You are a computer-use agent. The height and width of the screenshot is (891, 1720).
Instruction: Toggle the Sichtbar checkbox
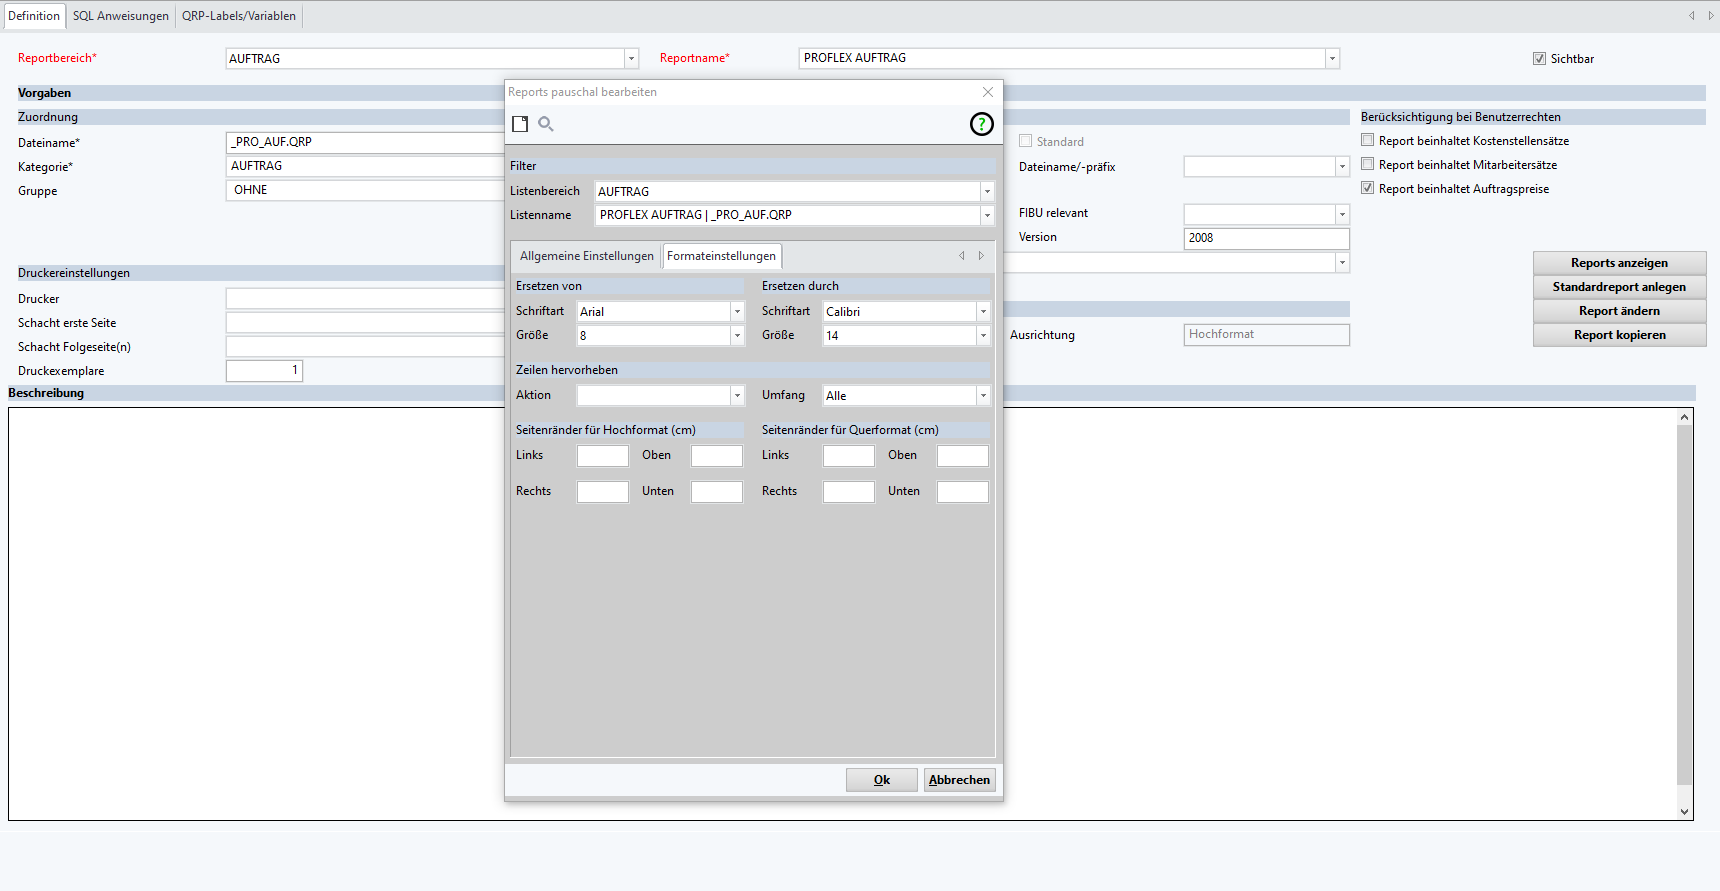tap(1539, 59)
